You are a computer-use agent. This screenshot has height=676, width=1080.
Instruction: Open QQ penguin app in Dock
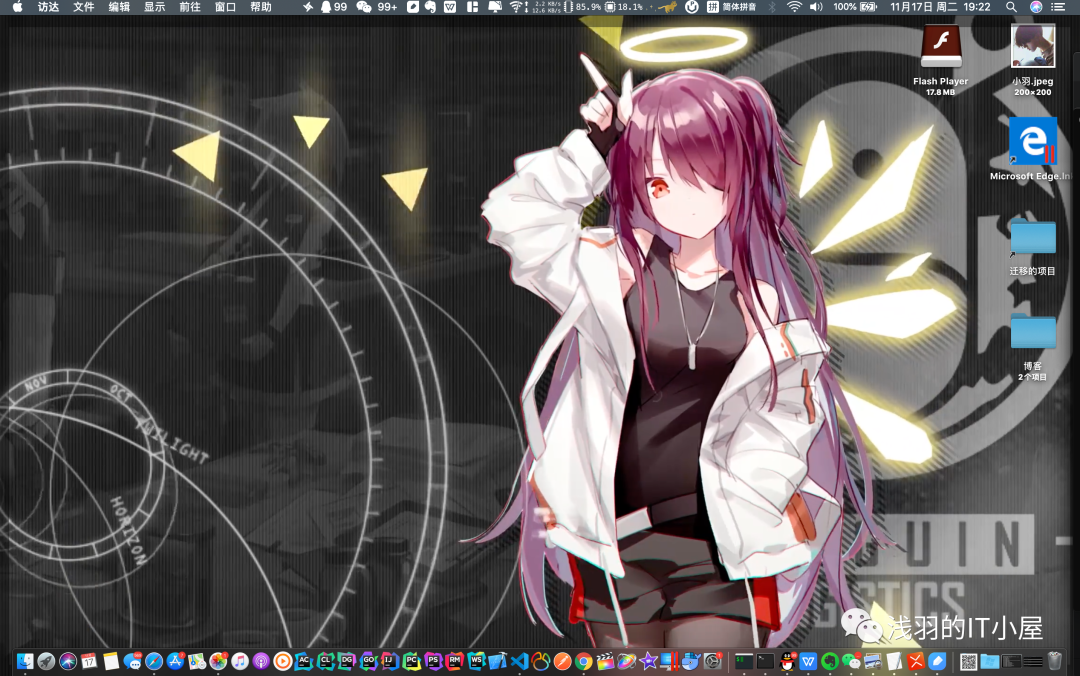click(787, 662)
